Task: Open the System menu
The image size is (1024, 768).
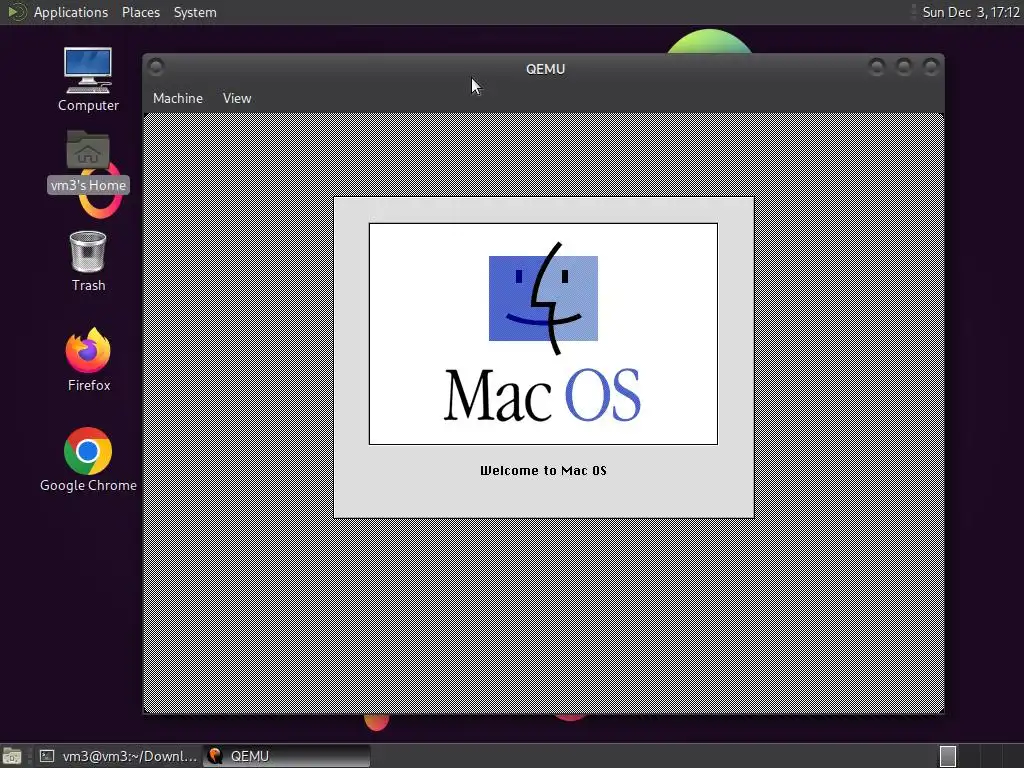Action: click(x=195, y=12)
